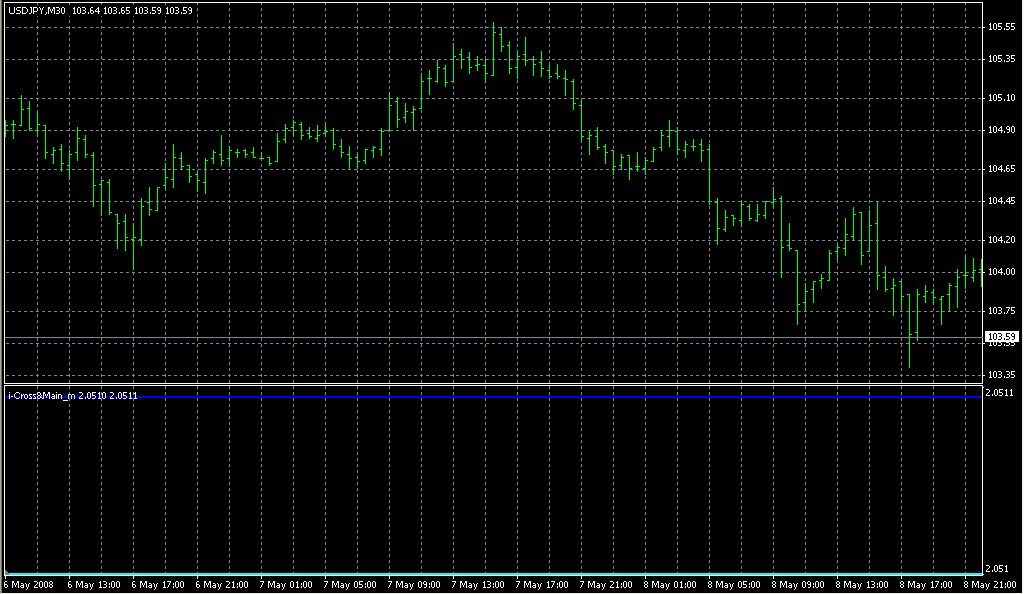Click the 7 May 17:00 time label

[x=542, y=586]
